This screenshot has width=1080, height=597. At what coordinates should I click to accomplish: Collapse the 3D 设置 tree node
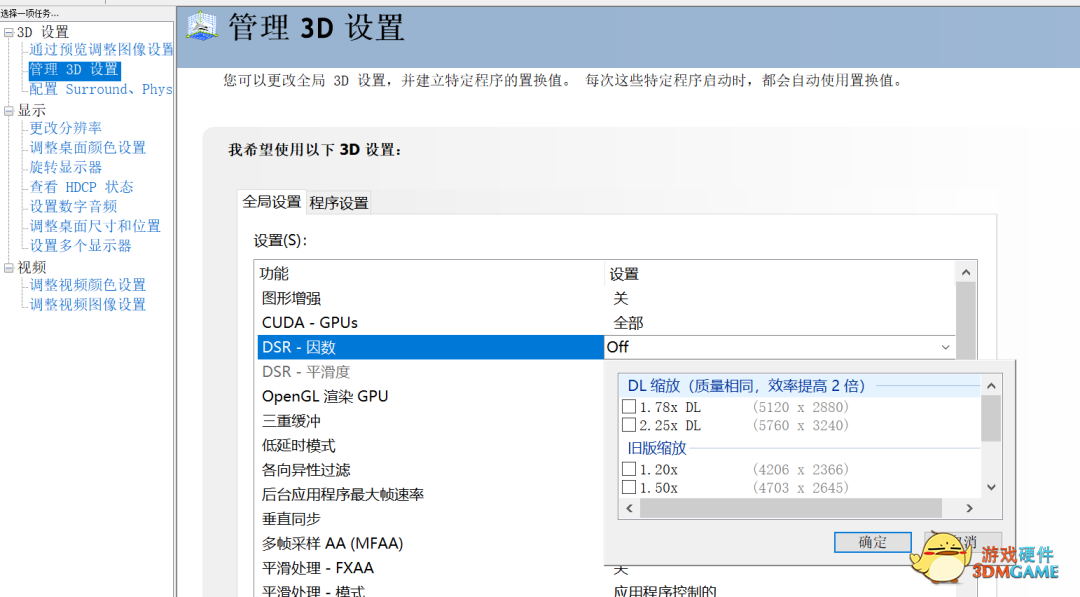[9, 32]
